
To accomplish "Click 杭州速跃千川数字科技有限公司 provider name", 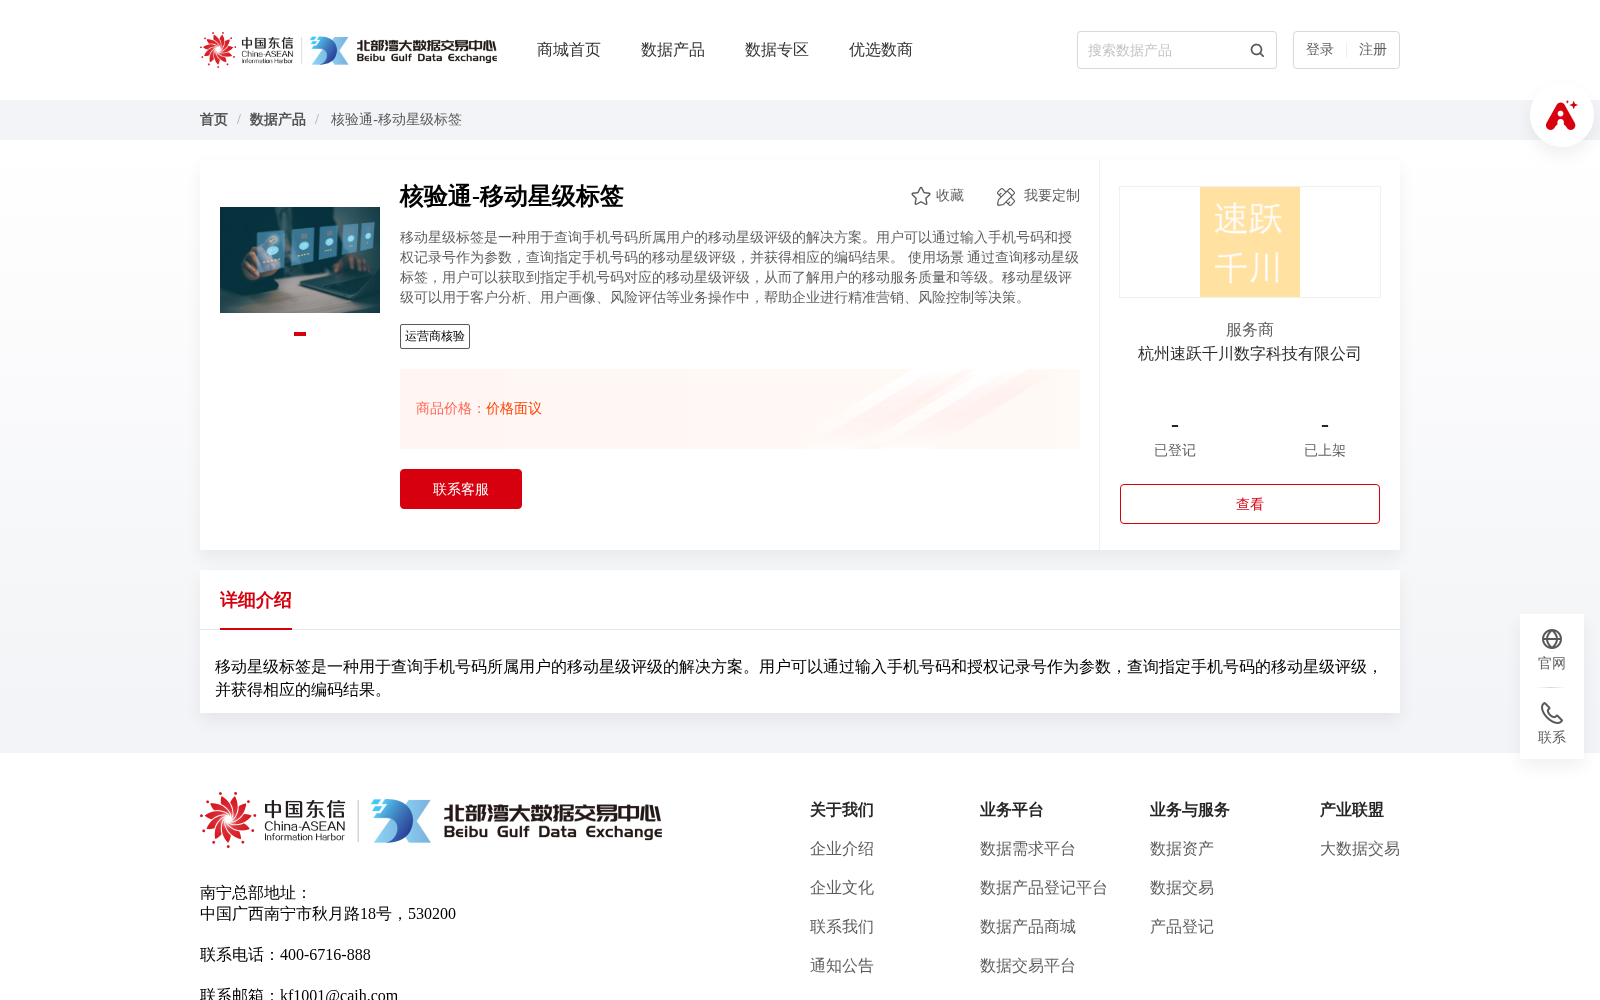I will (1250, 354).
